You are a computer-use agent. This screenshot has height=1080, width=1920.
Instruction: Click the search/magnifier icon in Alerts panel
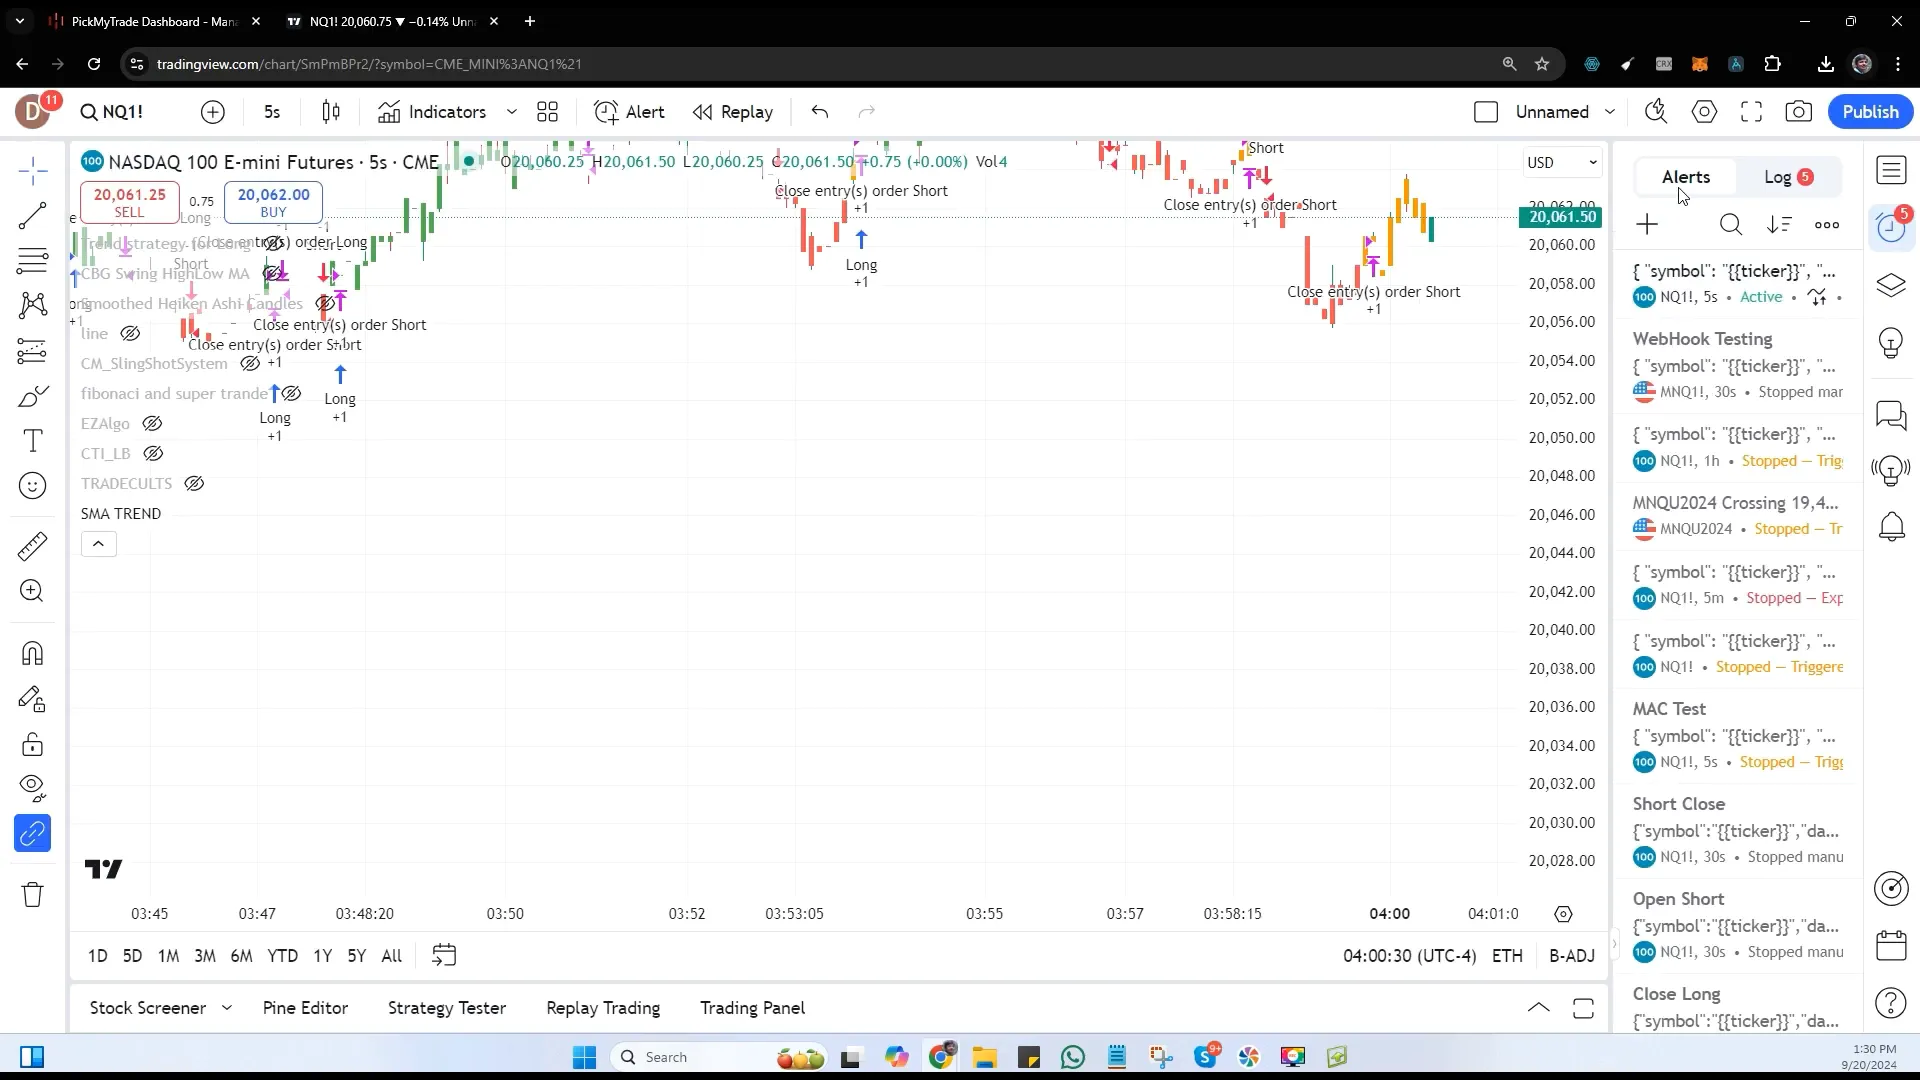pos(1731,224)
